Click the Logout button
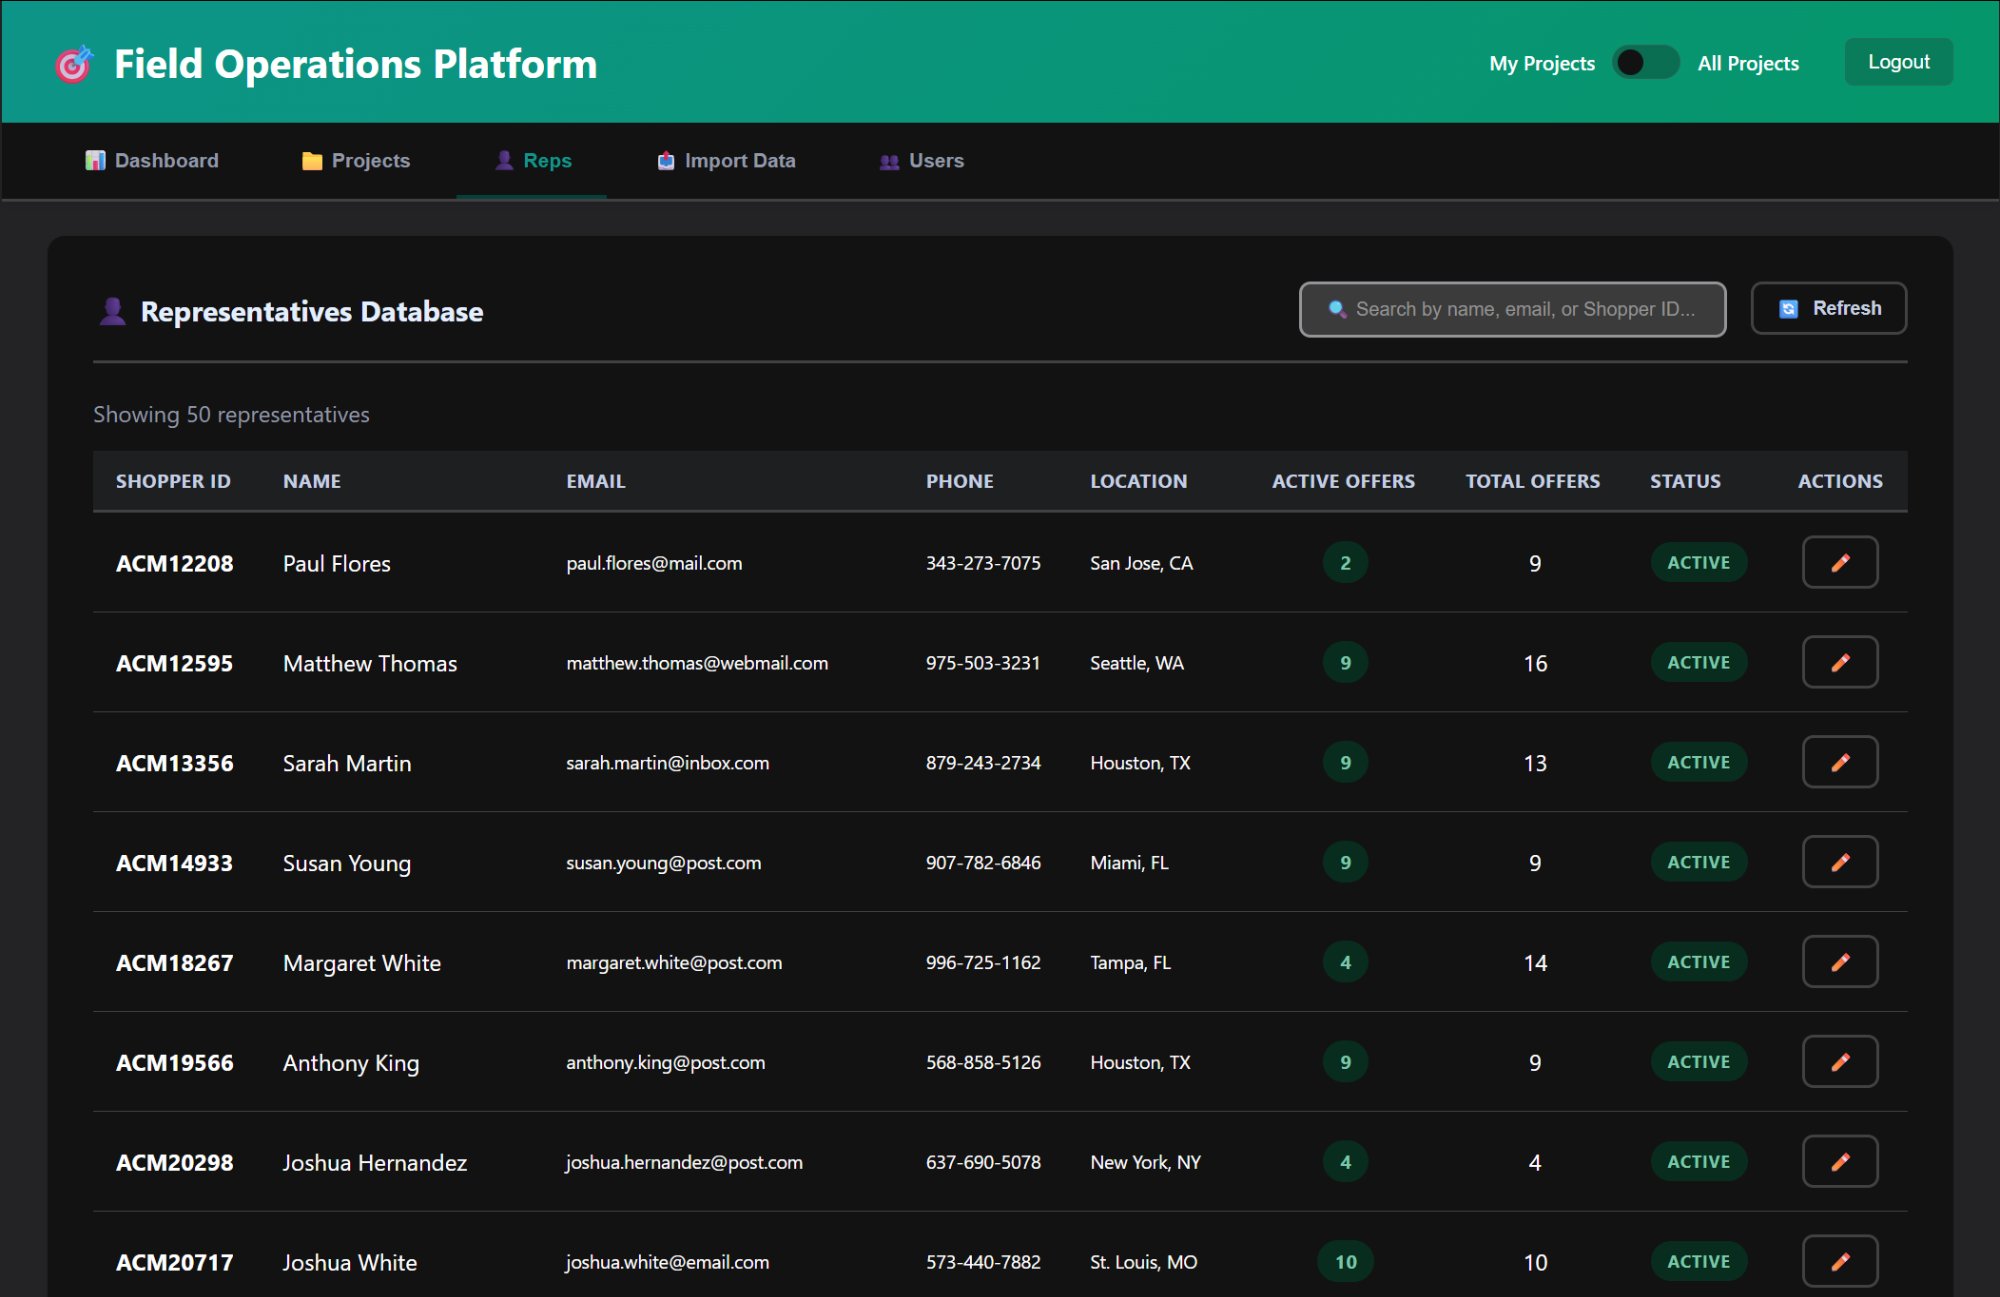 pyautogui.click(x=1898, y=62)
